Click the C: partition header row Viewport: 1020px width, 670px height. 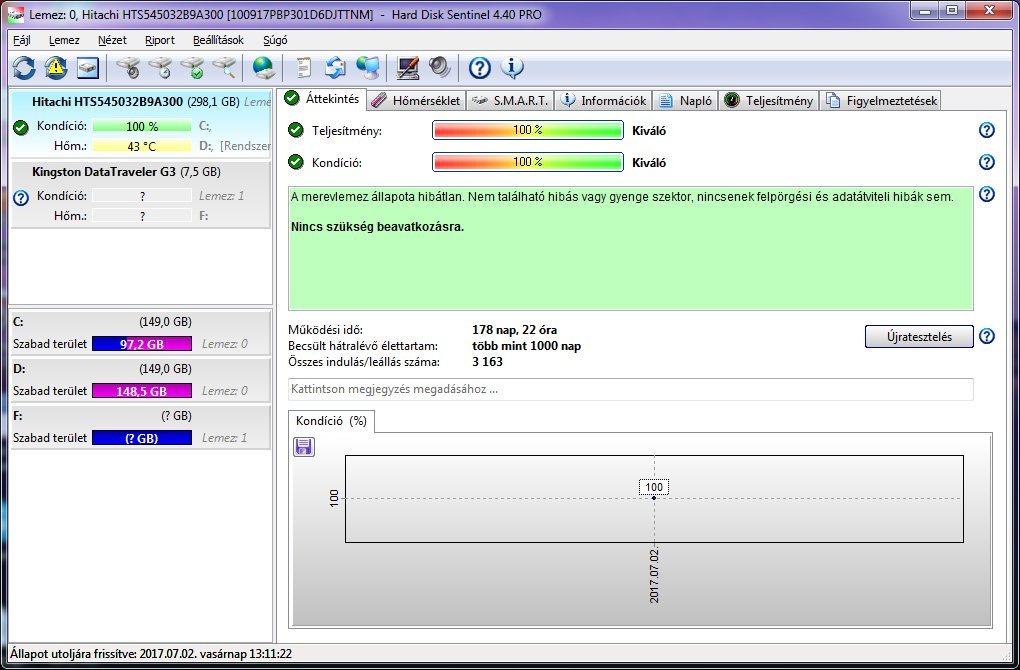141,322
